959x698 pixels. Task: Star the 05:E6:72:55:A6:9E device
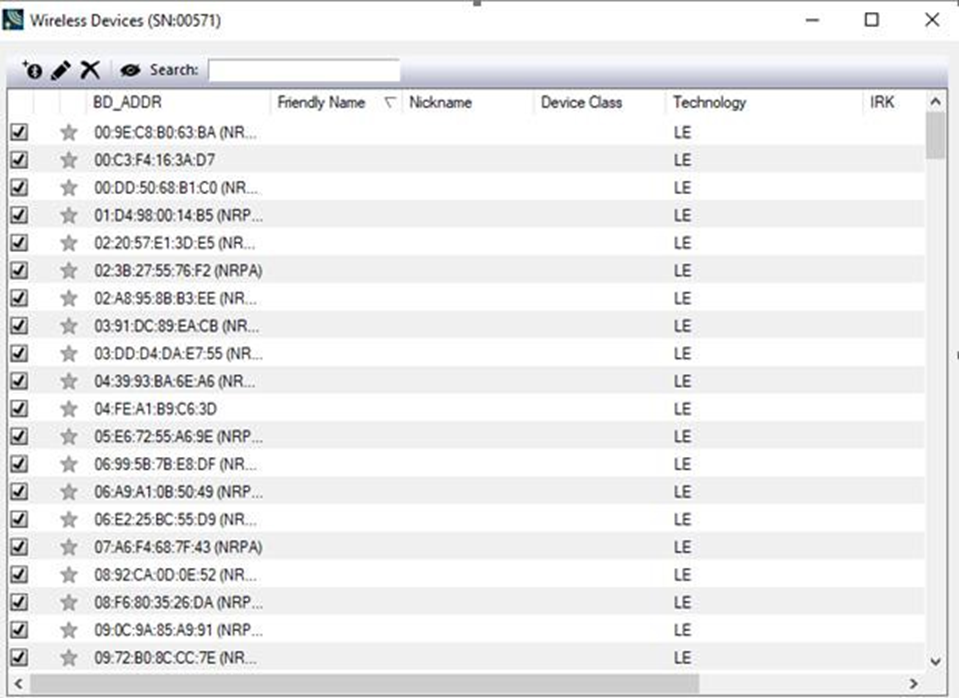pos(68,437)
